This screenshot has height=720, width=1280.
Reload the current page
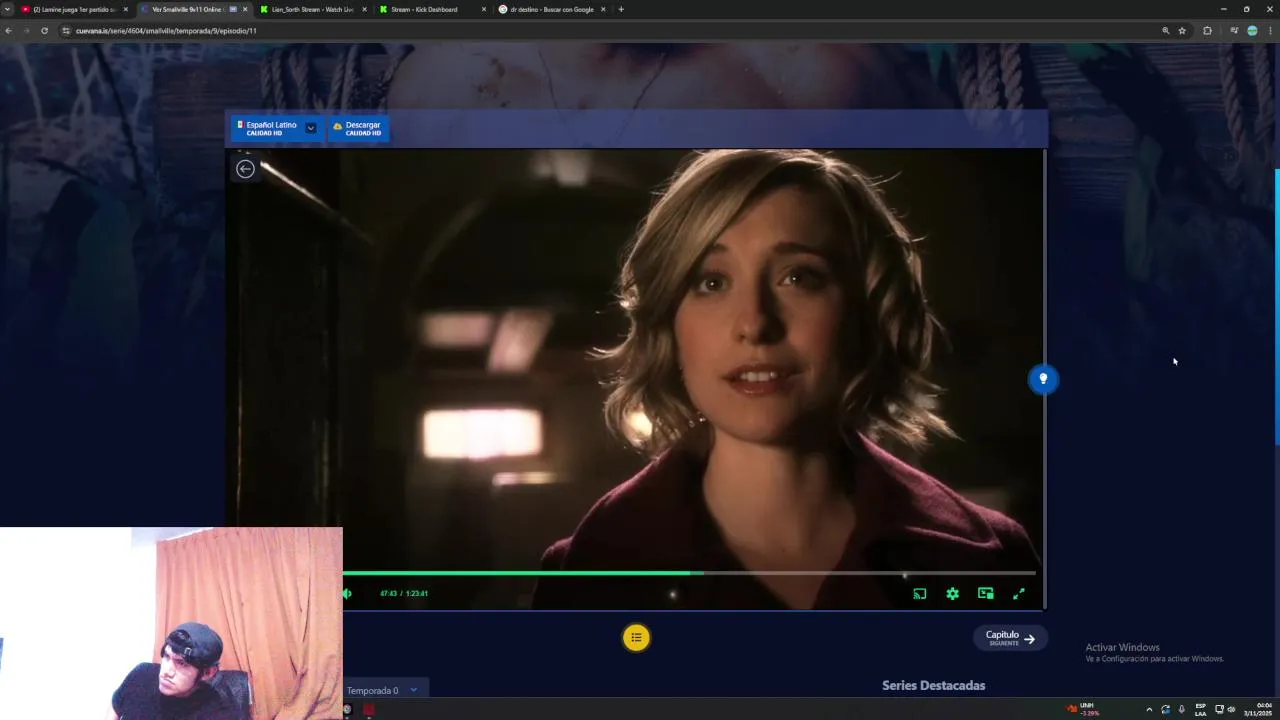click(44, 31)
